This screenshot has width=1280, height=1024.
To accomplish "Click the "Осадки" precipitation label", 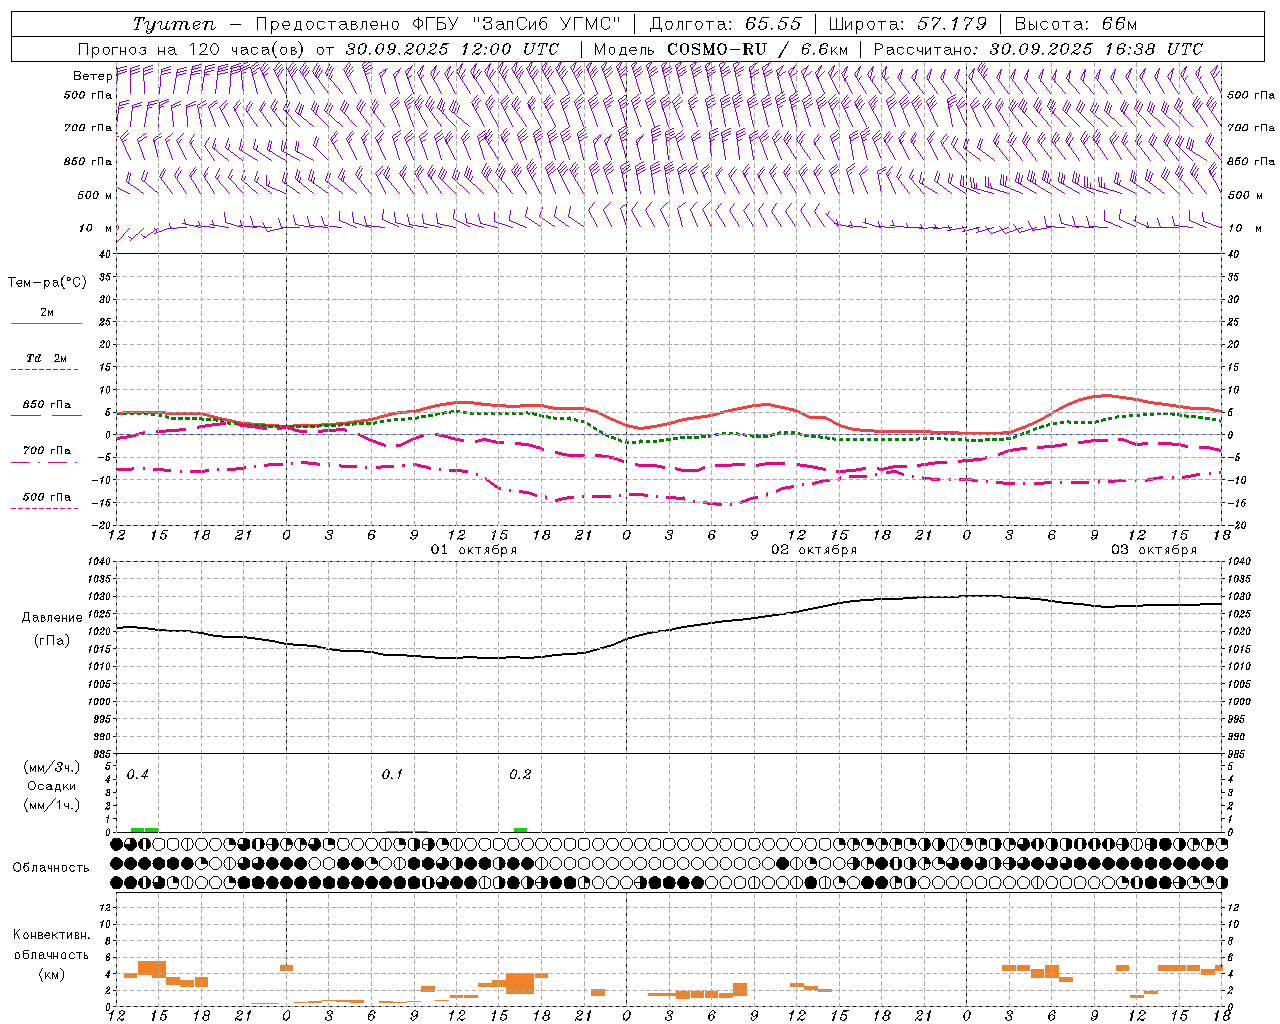I will 52,786.
